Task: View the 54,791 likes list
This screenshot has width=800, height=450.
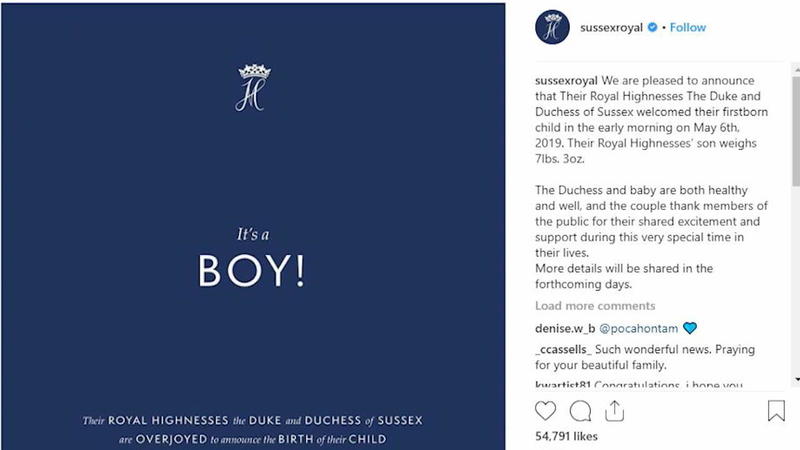Action: pos(566,436)
